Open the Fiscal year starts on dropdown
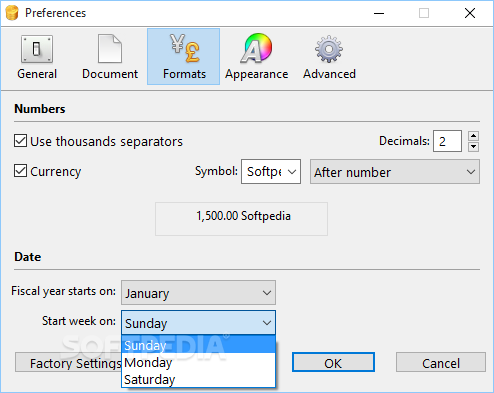The height and width of the screenshot is (393, 494). [198, 293]
